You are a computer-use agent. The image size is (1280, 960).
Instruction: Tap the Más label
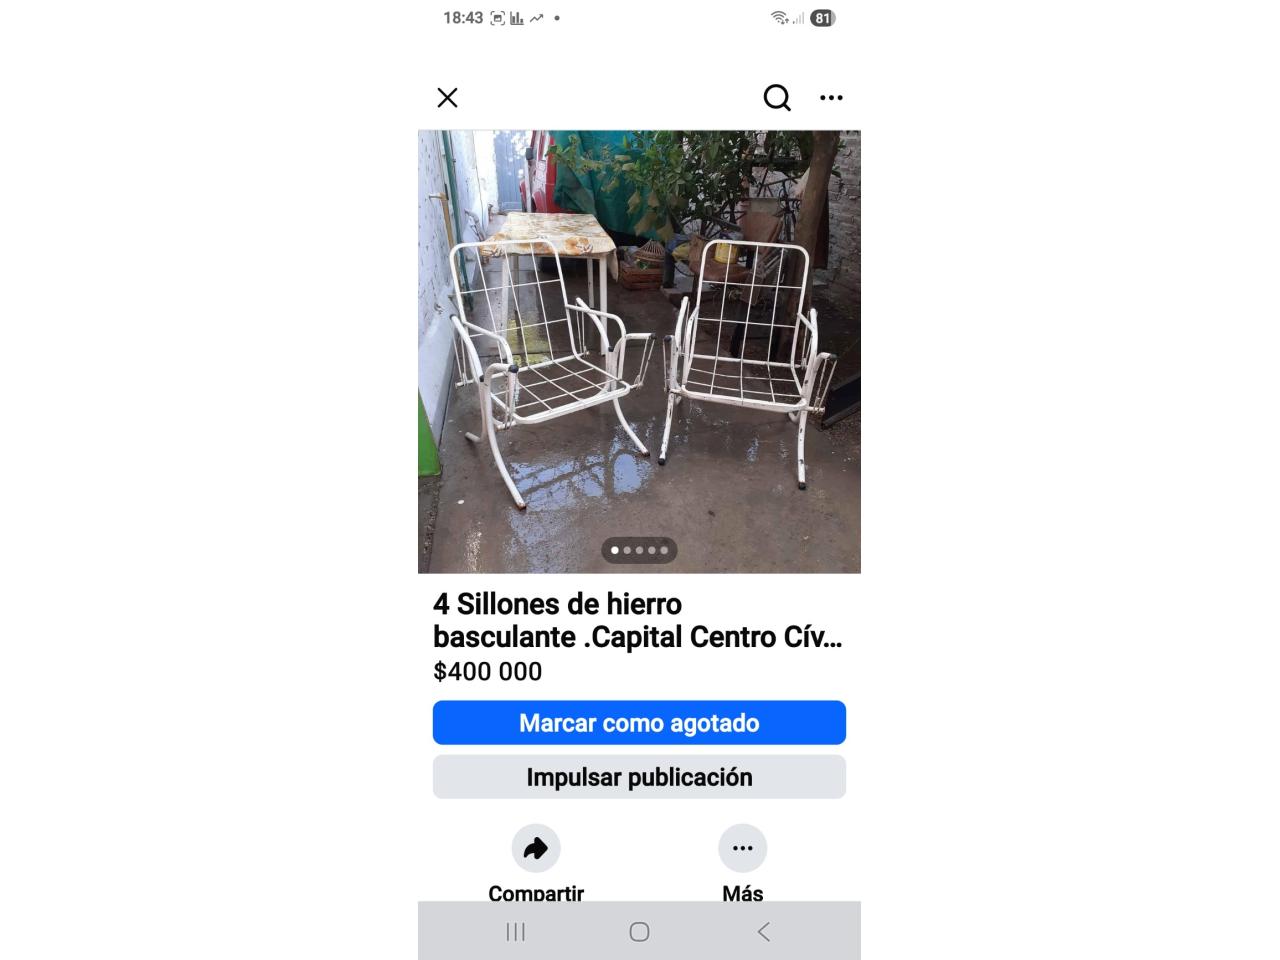click(x=743, y=893)
